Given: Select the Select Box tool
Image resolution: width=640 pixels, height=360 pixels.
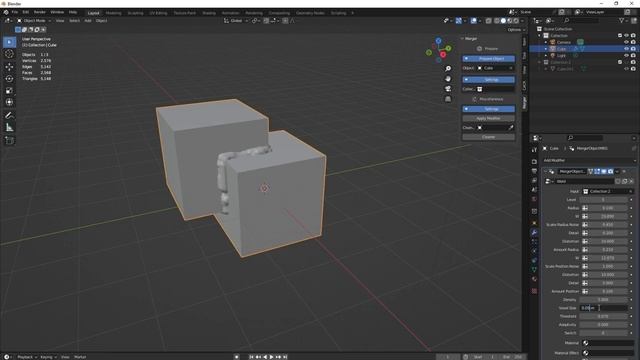Looking at the screenshot, I should pos(9,42).
